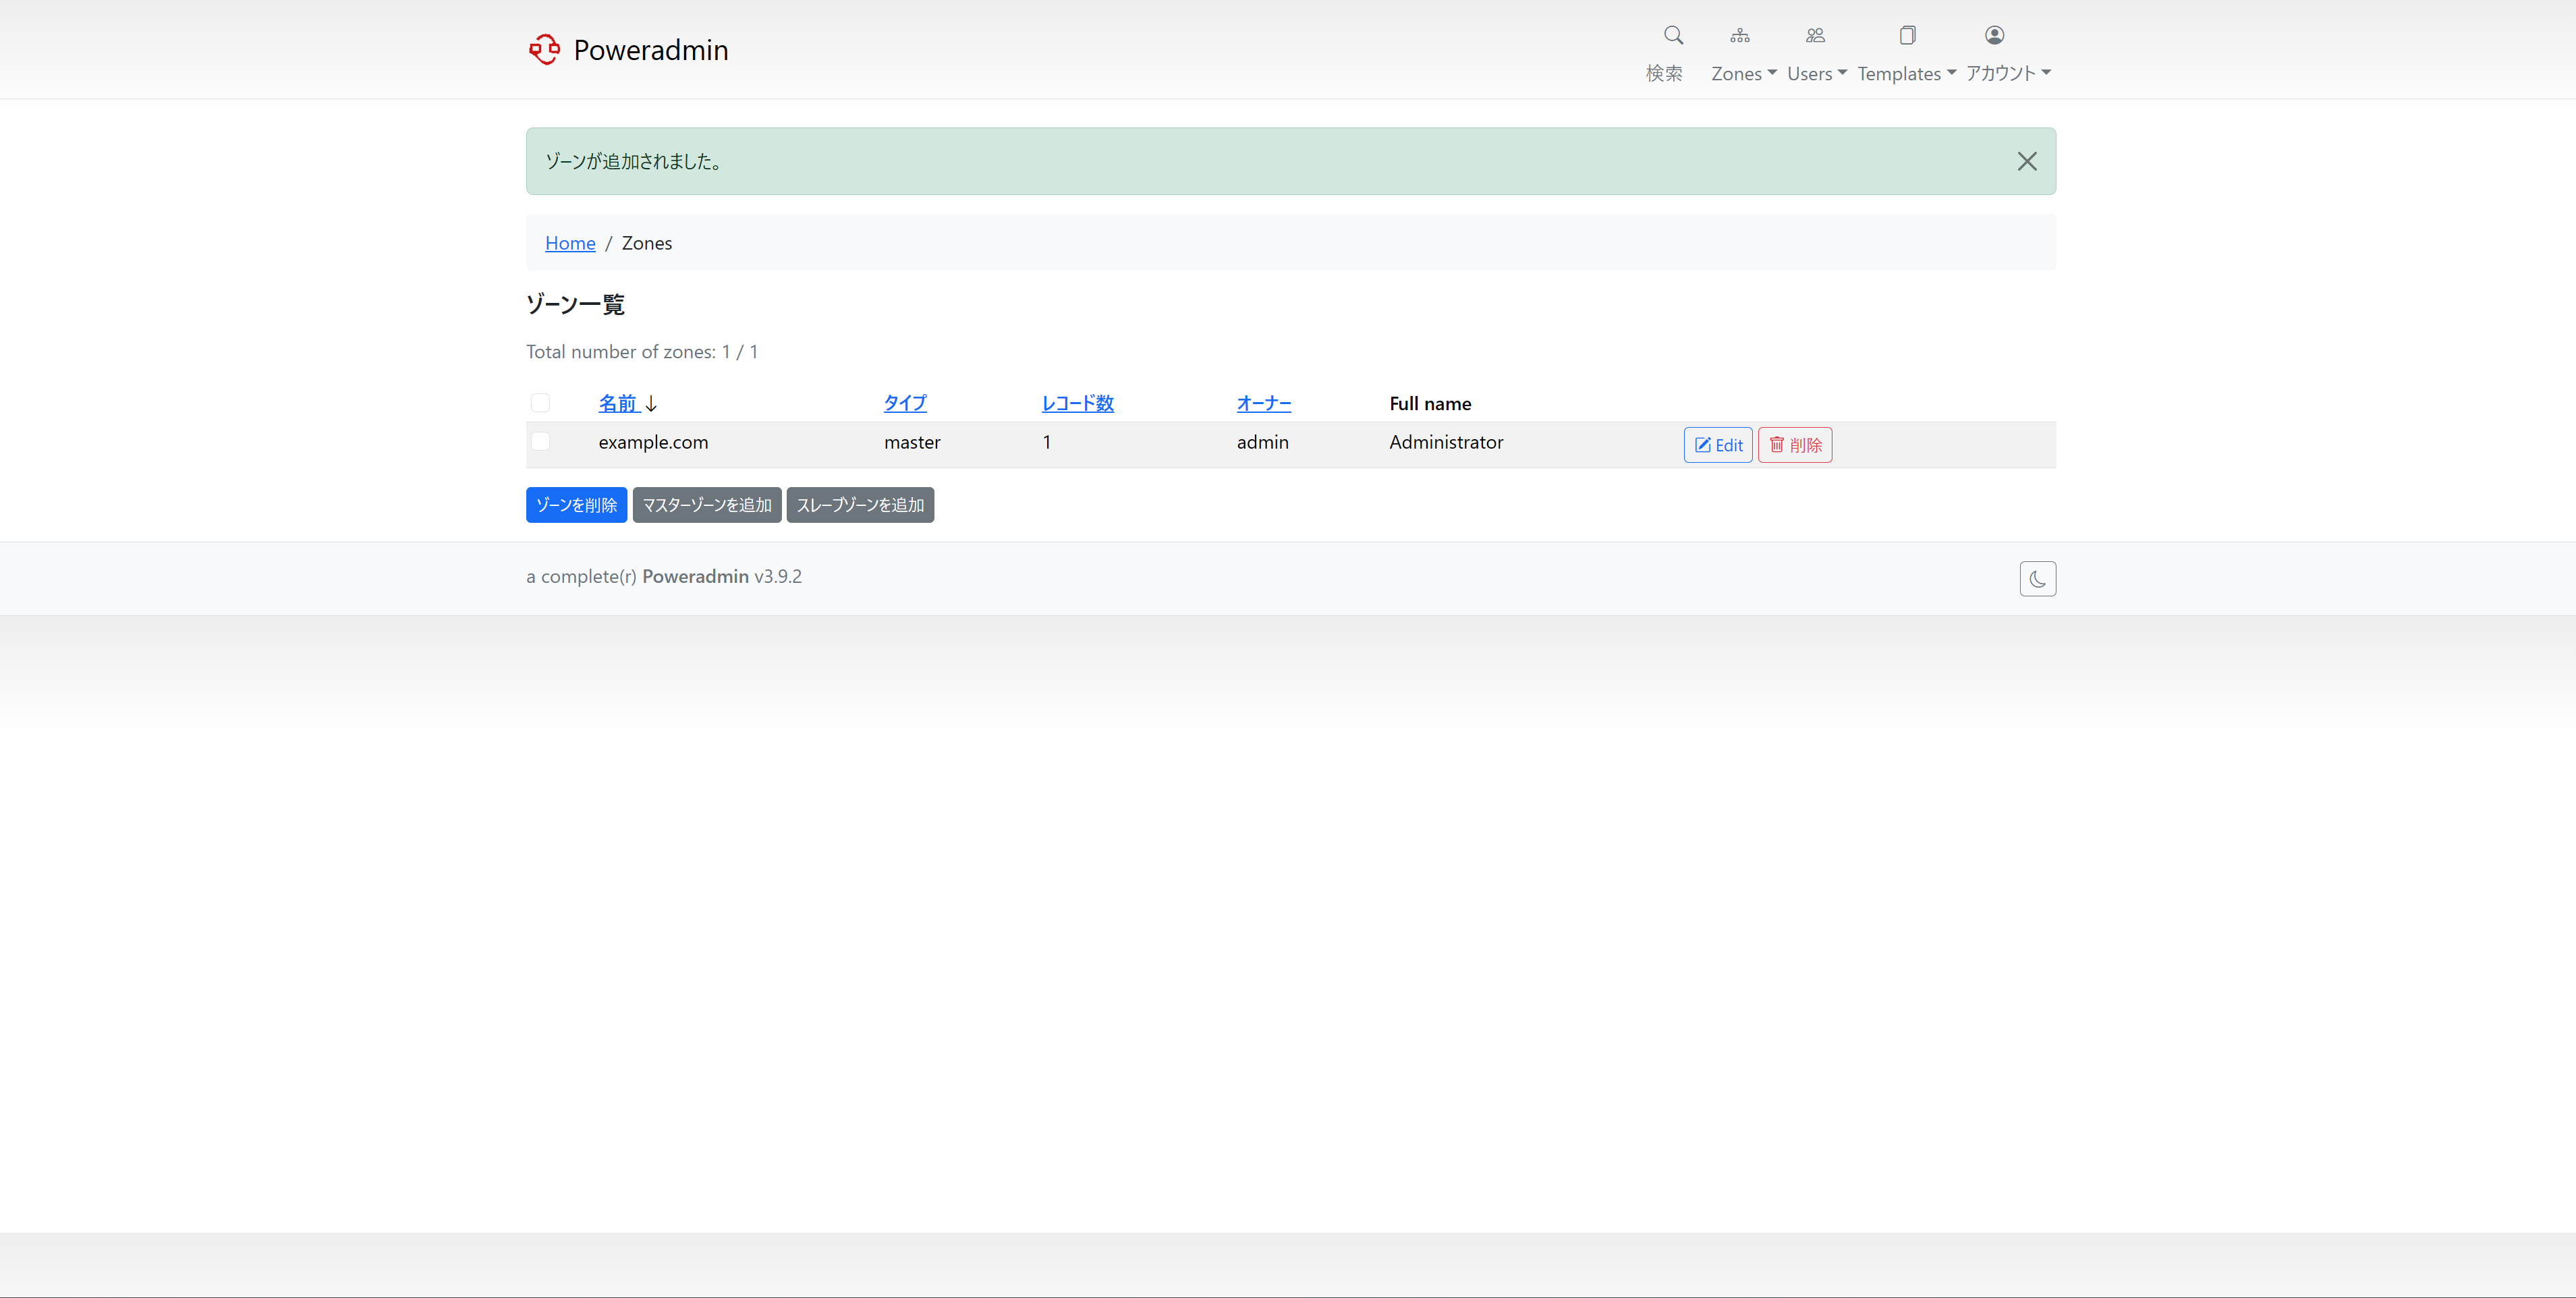Check the select-all zones checkbox
2576x1298 pixels.
[x=540, y=403]
